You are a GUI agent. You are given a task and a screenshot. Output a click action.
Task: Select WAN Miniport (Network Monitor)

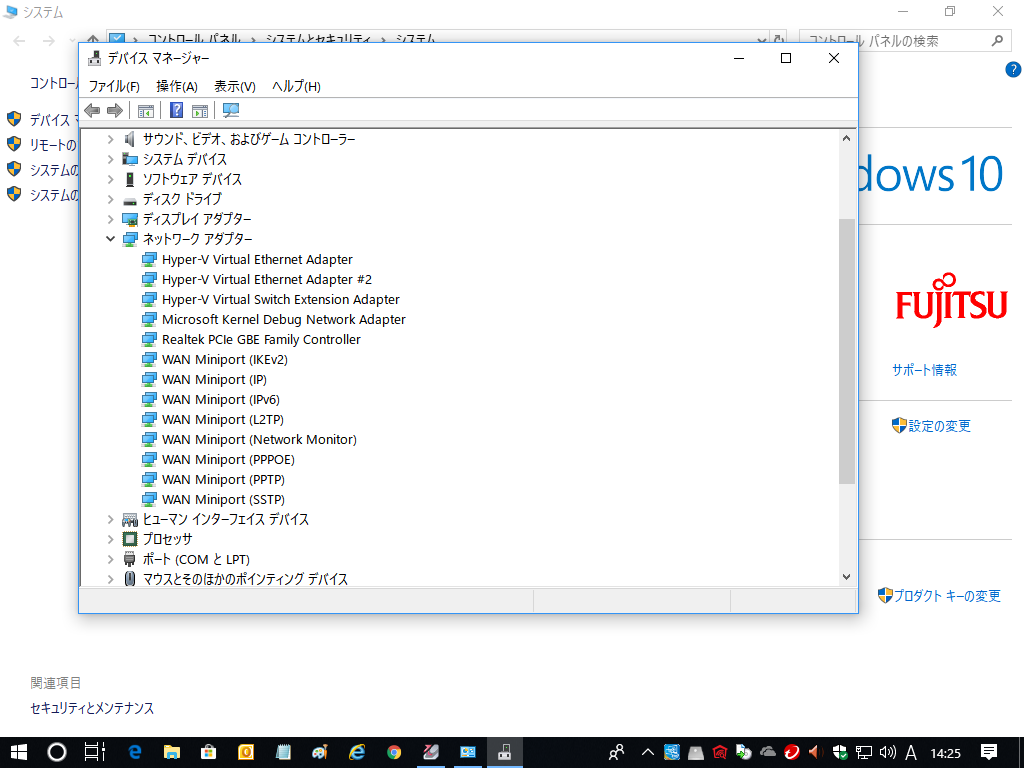point(259,440)
